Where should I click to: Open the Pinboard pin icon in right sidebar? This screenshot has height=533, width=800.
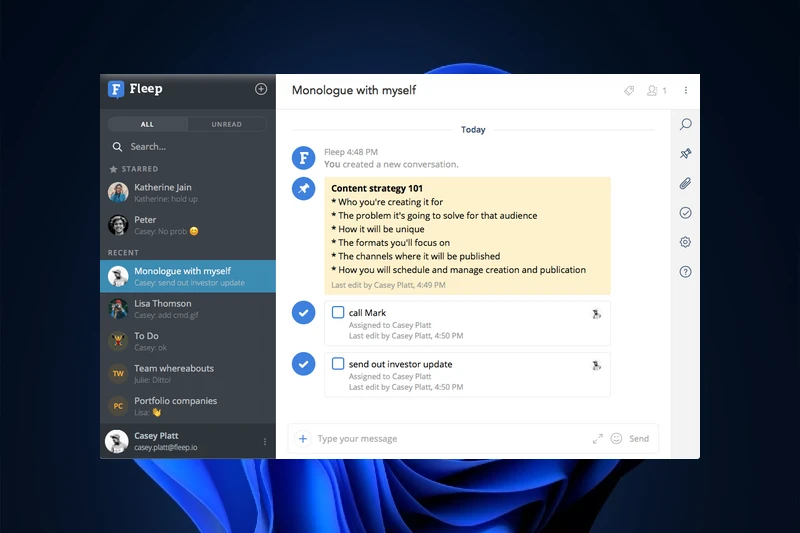click(x=686, y=154)
